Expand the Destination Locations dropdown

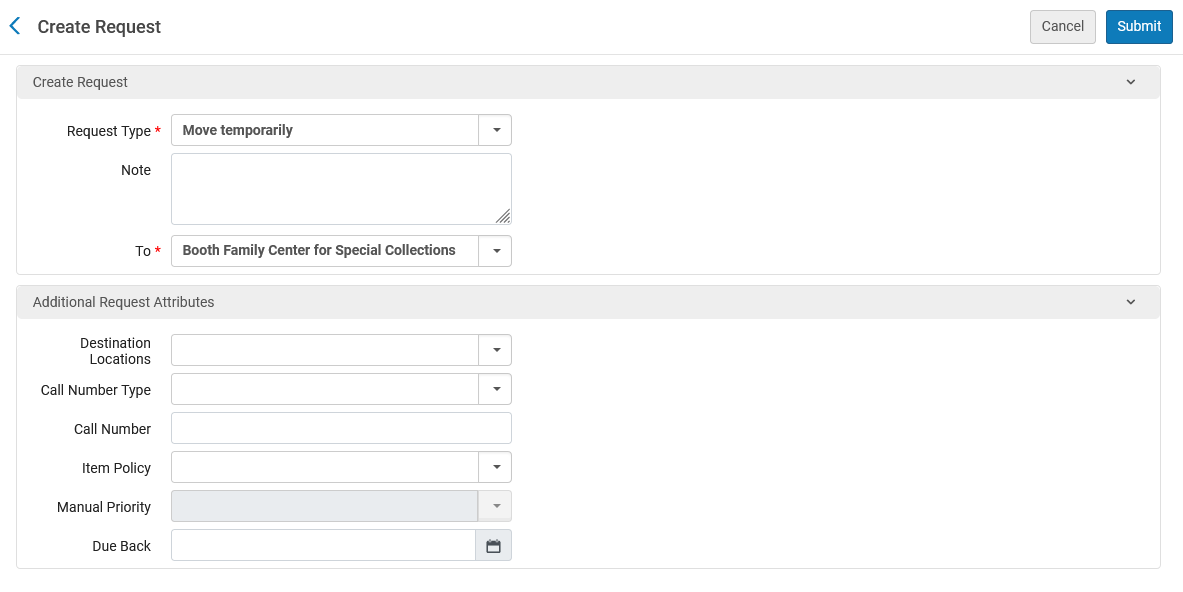[496, 350]
